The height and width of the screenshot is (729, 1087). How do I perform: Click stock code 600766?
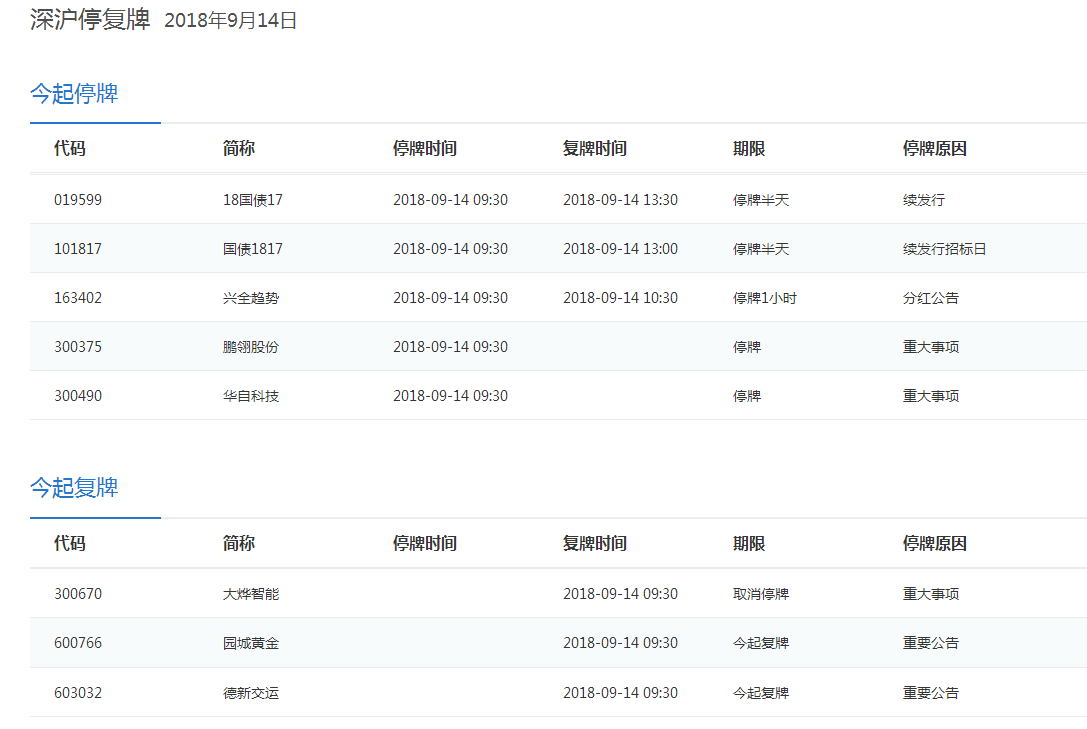78,643
